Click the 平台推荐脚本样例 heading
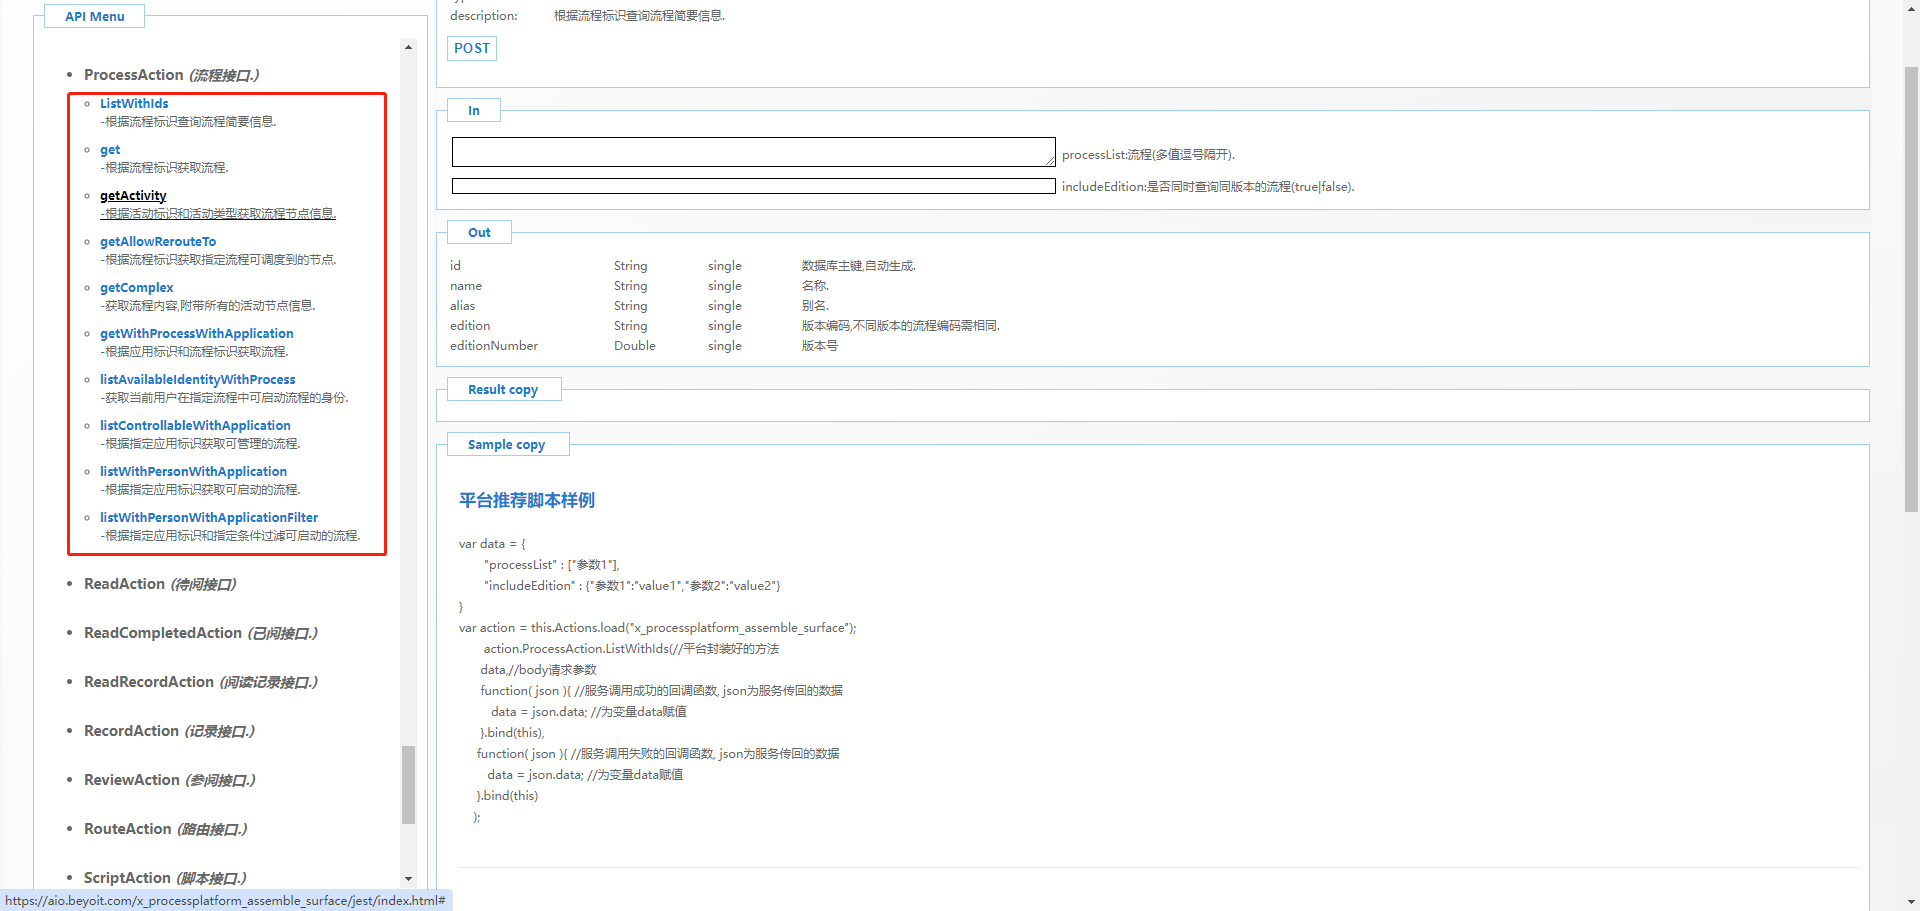This screenshot has height=911, width=1920. coord(527,500)
